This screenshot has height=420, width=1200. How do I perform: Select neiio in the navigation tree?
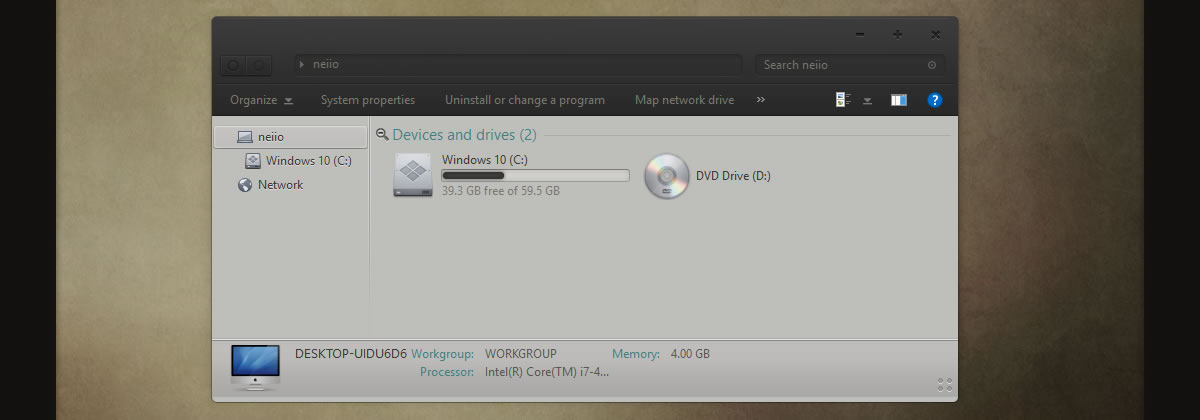(290, 136)
